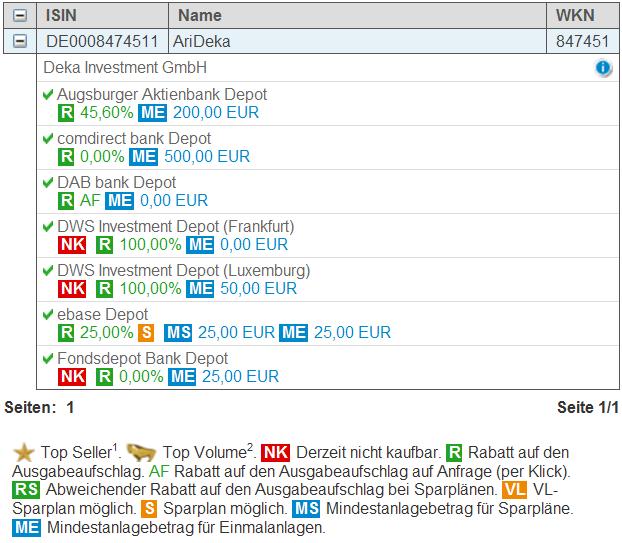Click the ME badge under Augsburger Aktienbank

pyautogui.click(x=153, y=113)
